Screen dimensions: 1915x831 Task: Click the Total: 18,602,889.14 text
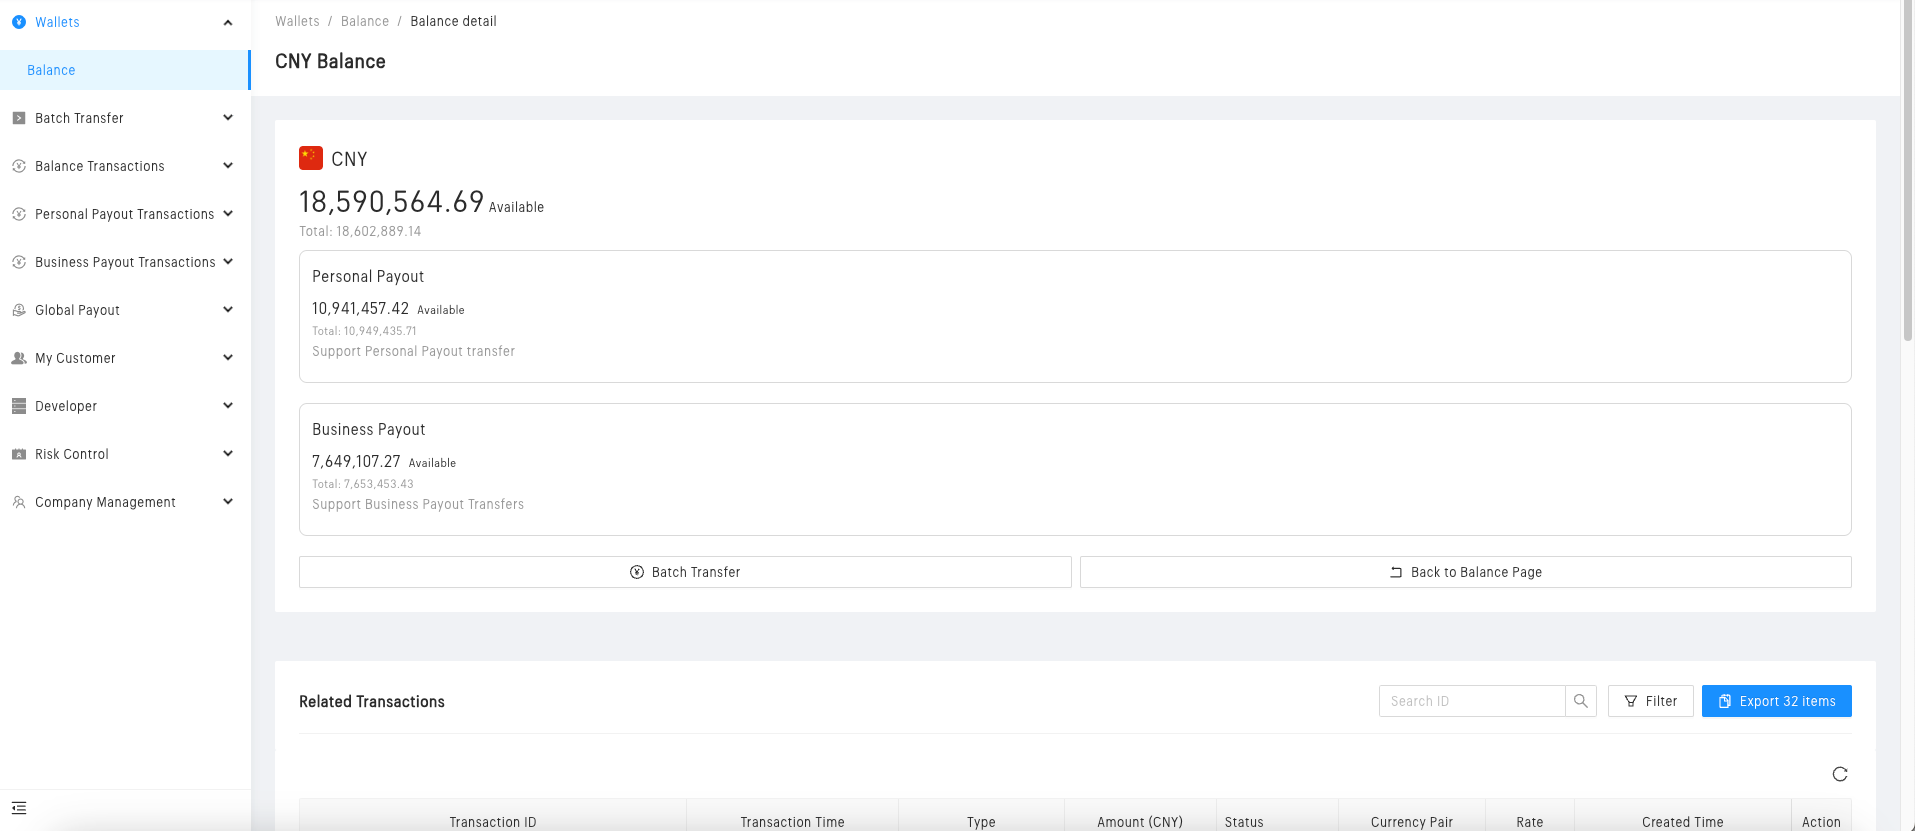pyautogui.click(x=360, y=231)
